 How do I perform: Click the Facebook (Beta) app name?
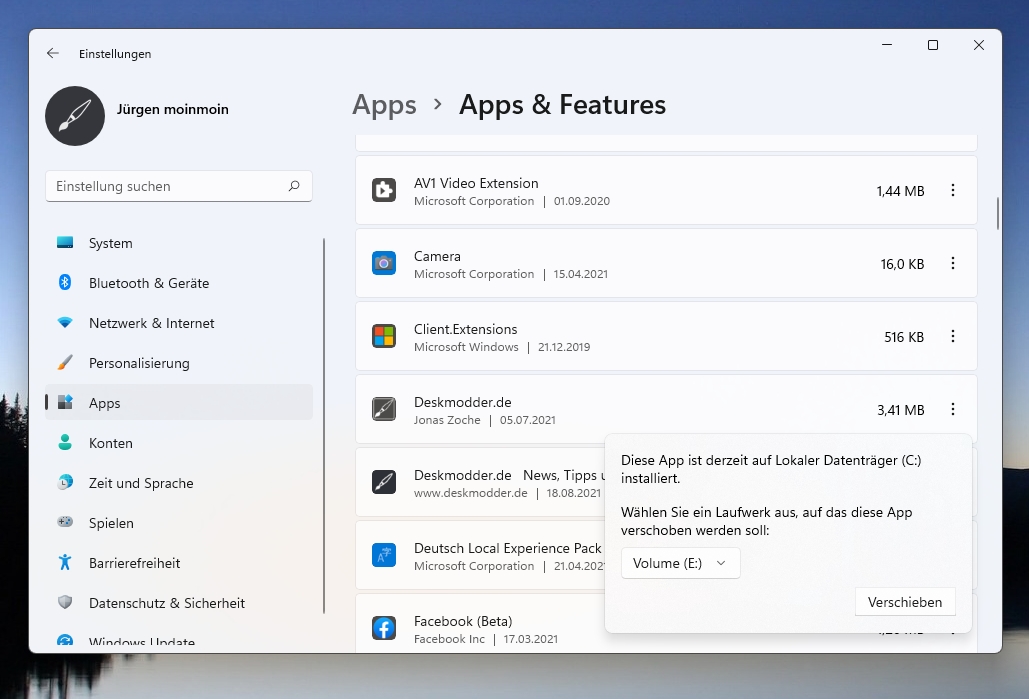(463, 621)
